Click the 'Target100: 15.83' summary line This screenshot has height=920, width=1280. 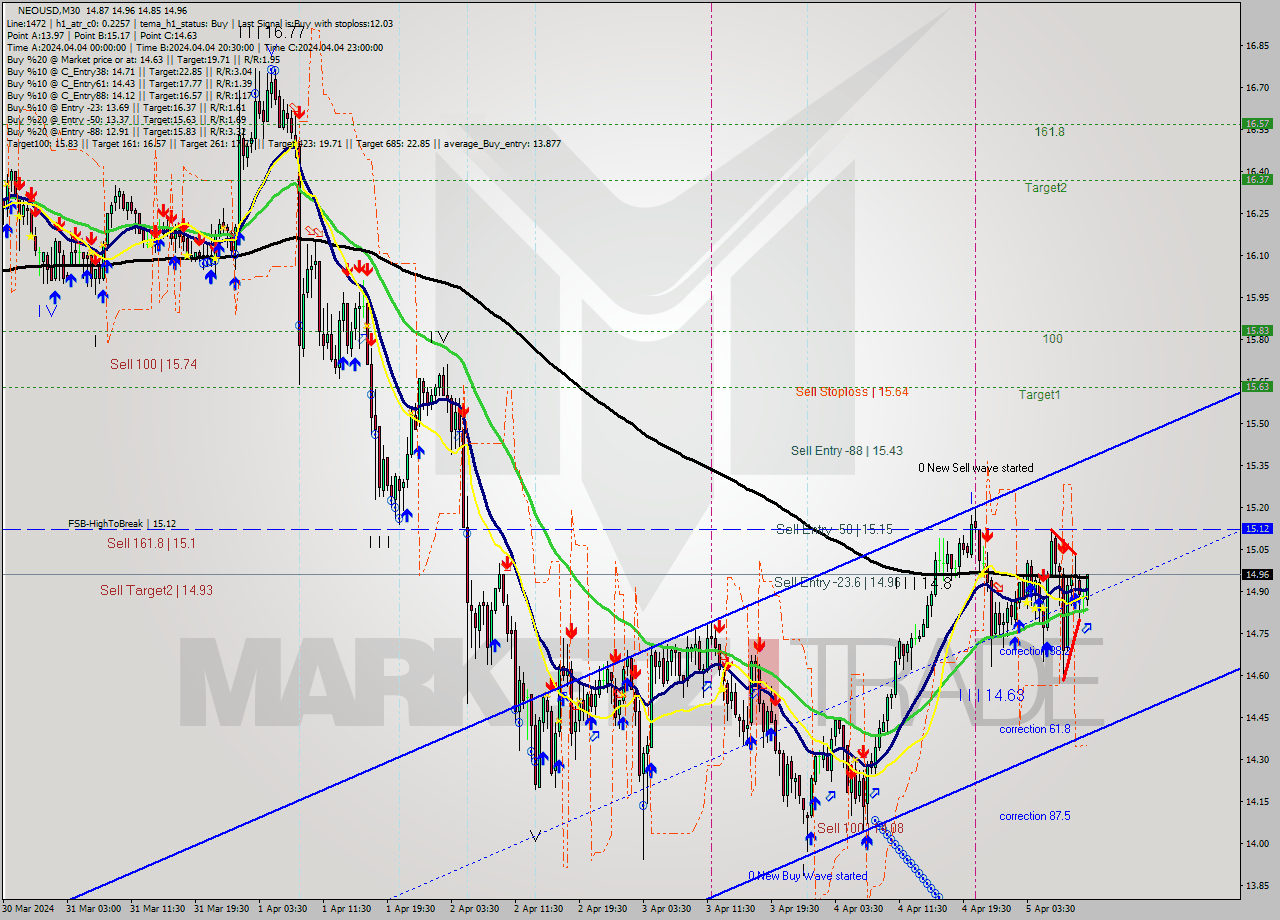pos(283,143)
